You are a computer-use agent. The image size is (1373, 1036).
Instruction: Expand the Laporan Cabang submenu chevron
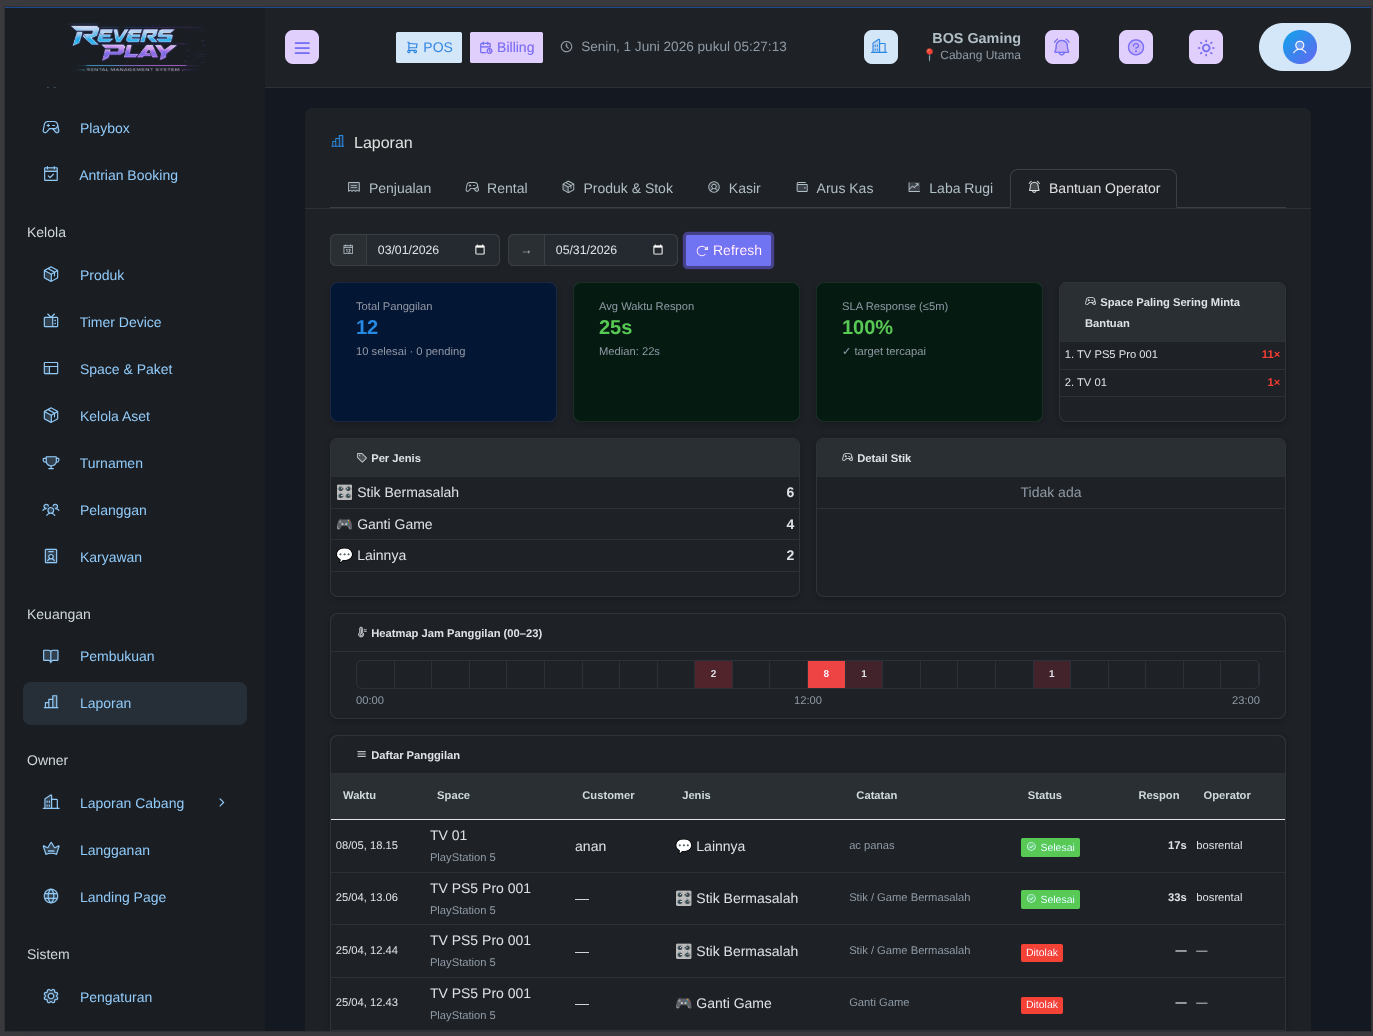click(222, 803)
